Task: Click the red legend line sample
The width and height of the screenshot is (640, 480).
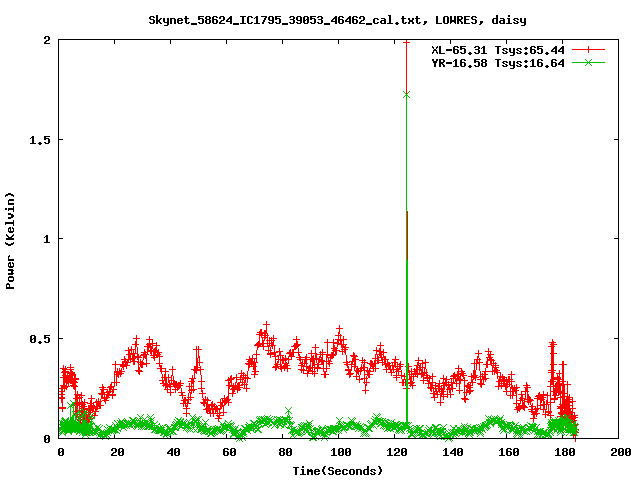Action: [x=588, y=50]
